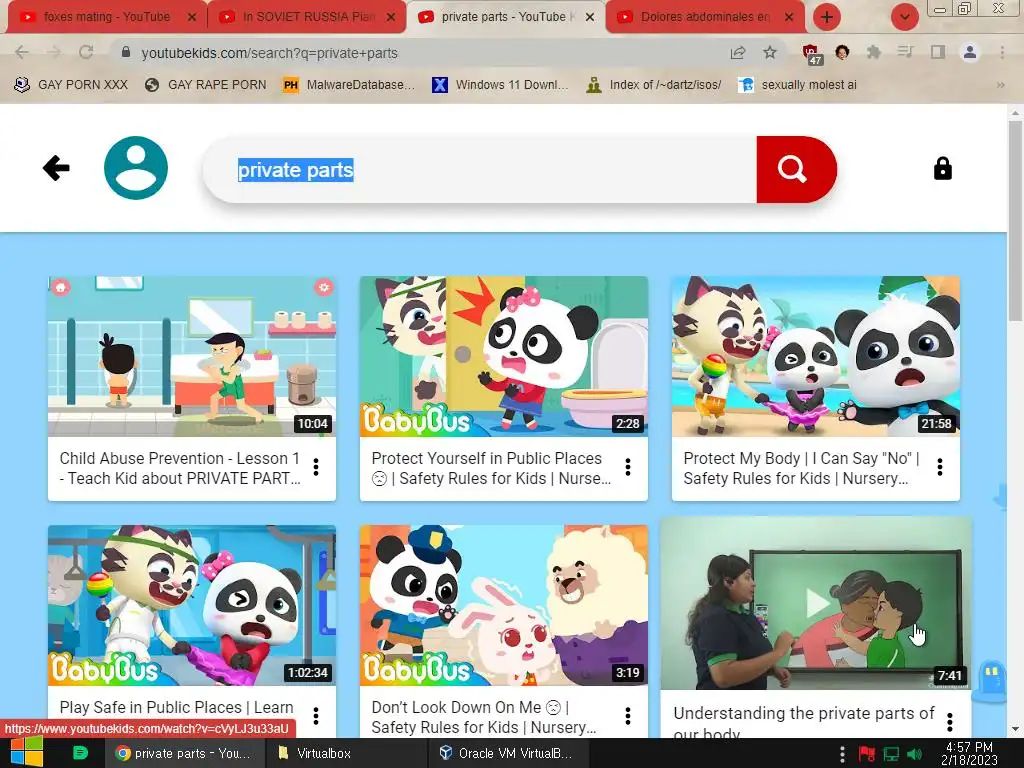
Task: Open options menu for Protect My Body video
Action: click(x=940, y=467)
